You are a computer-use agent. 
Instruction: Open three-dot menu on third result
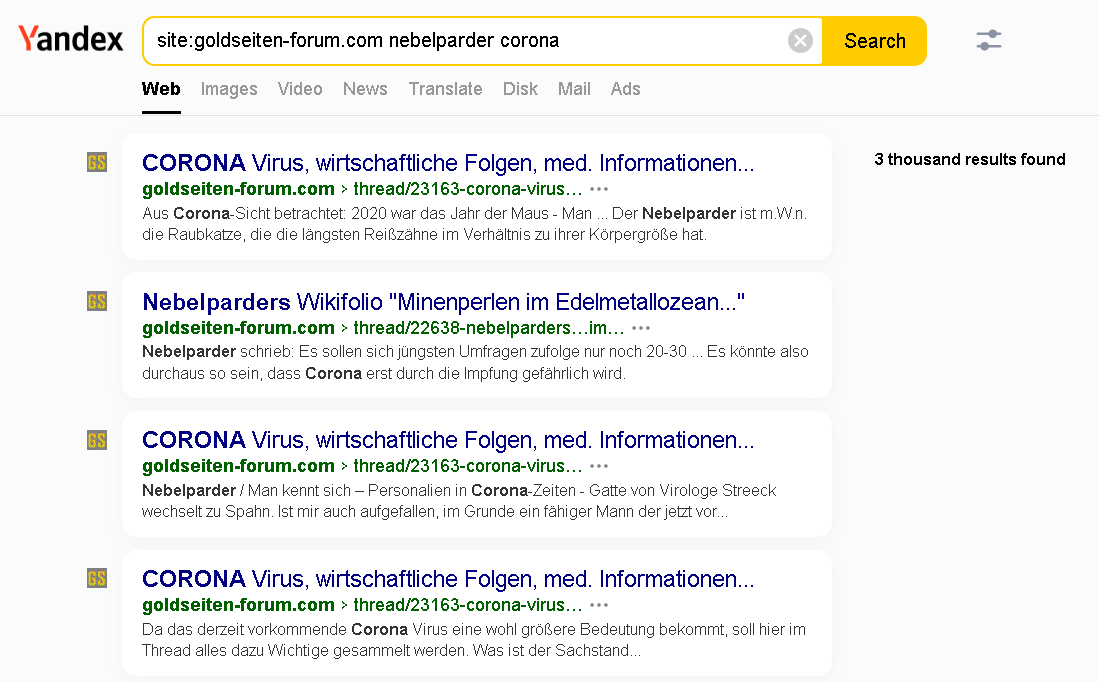coord(599,466)
